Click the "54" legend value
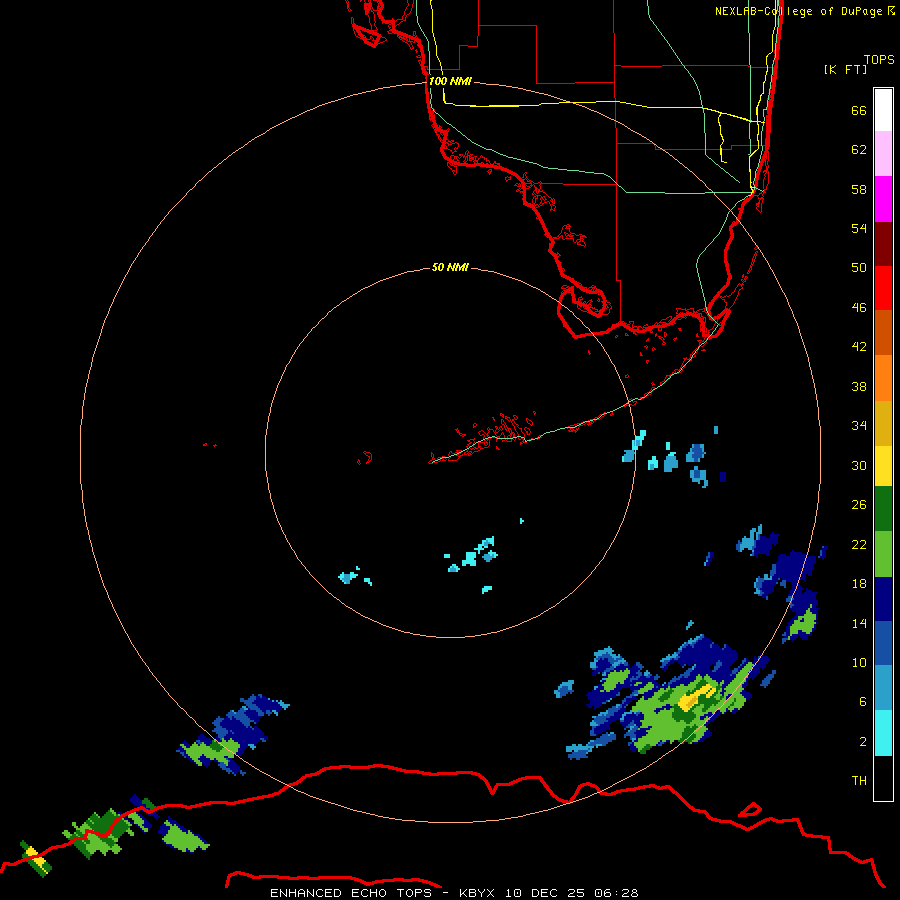Image resolution: width=900 pixels, height=900 pixels. tap(859, 228)
